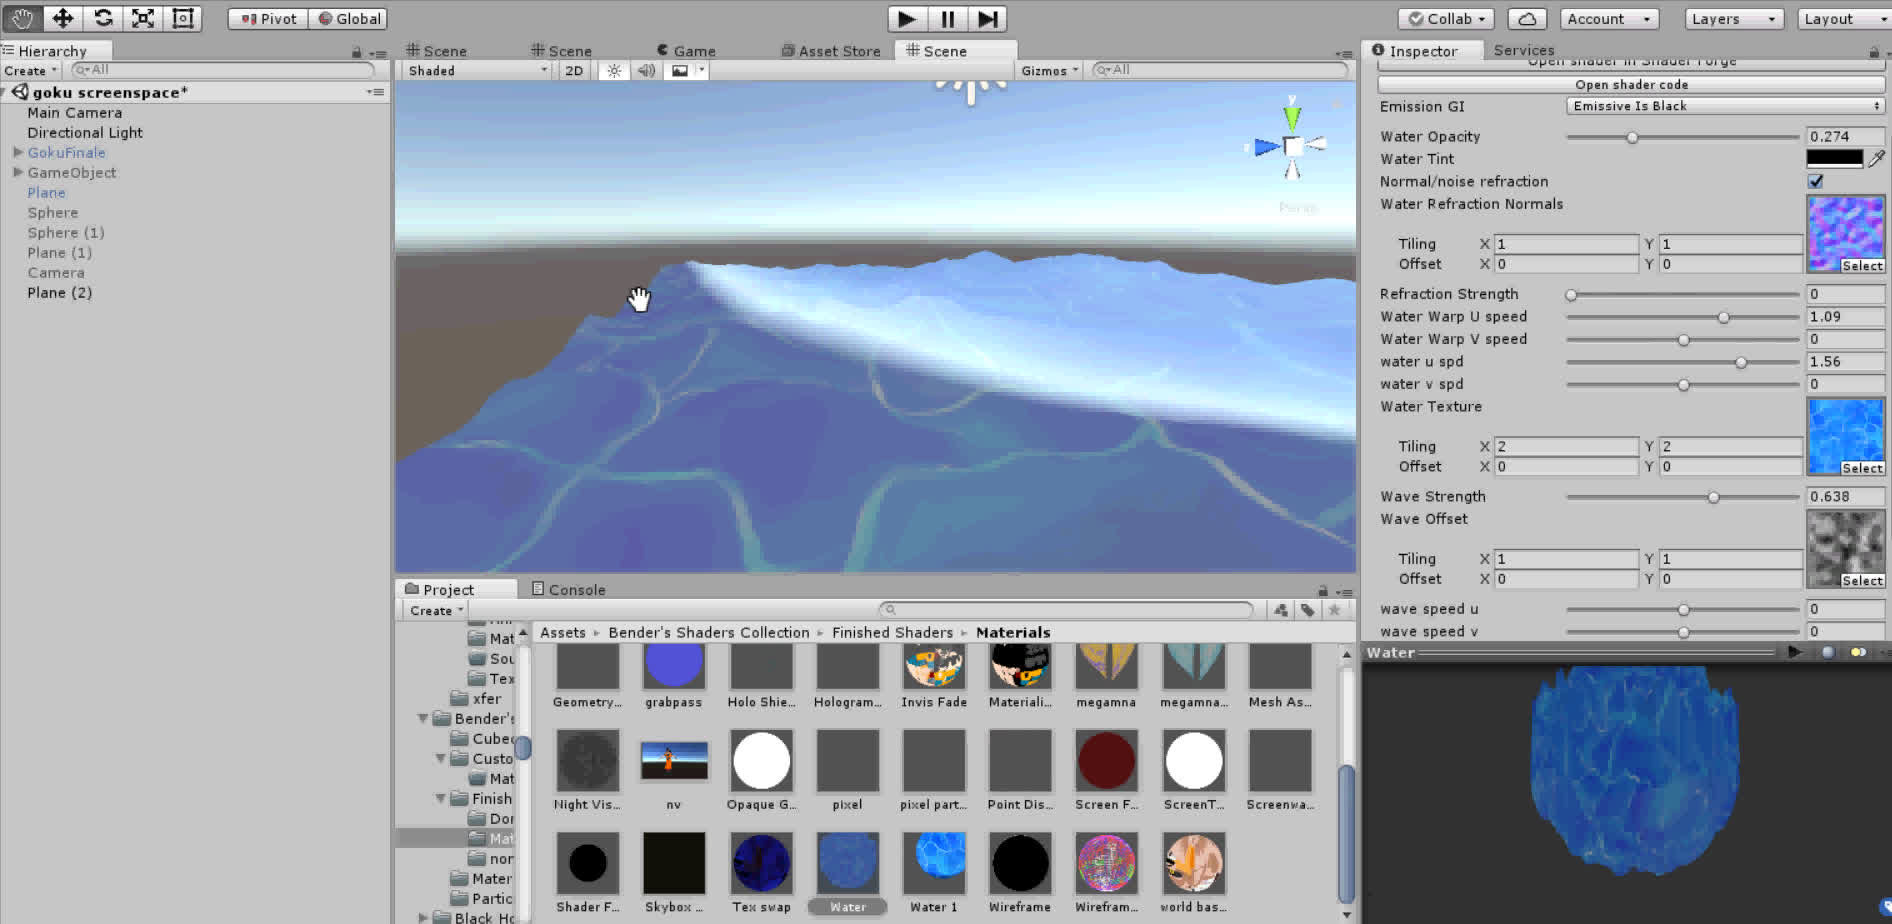
Task: Select the Skybox material thumbnail
Action: coord(674,864)
